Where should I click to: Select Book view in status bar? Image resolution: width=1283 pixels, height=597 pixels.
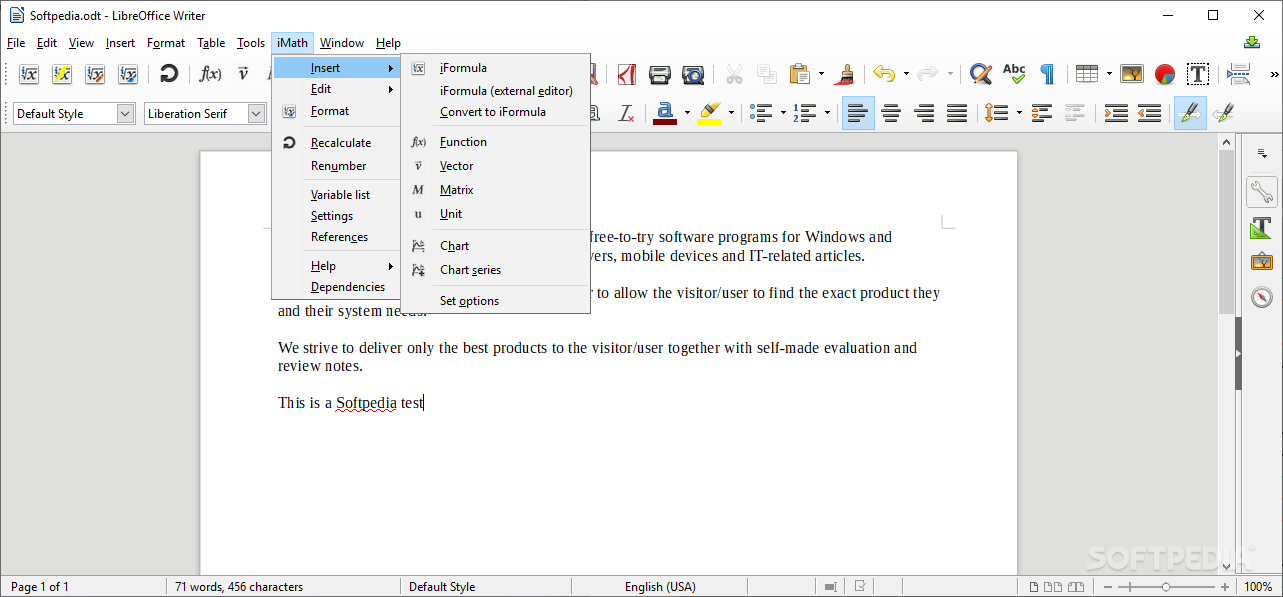pos(1074,587)
